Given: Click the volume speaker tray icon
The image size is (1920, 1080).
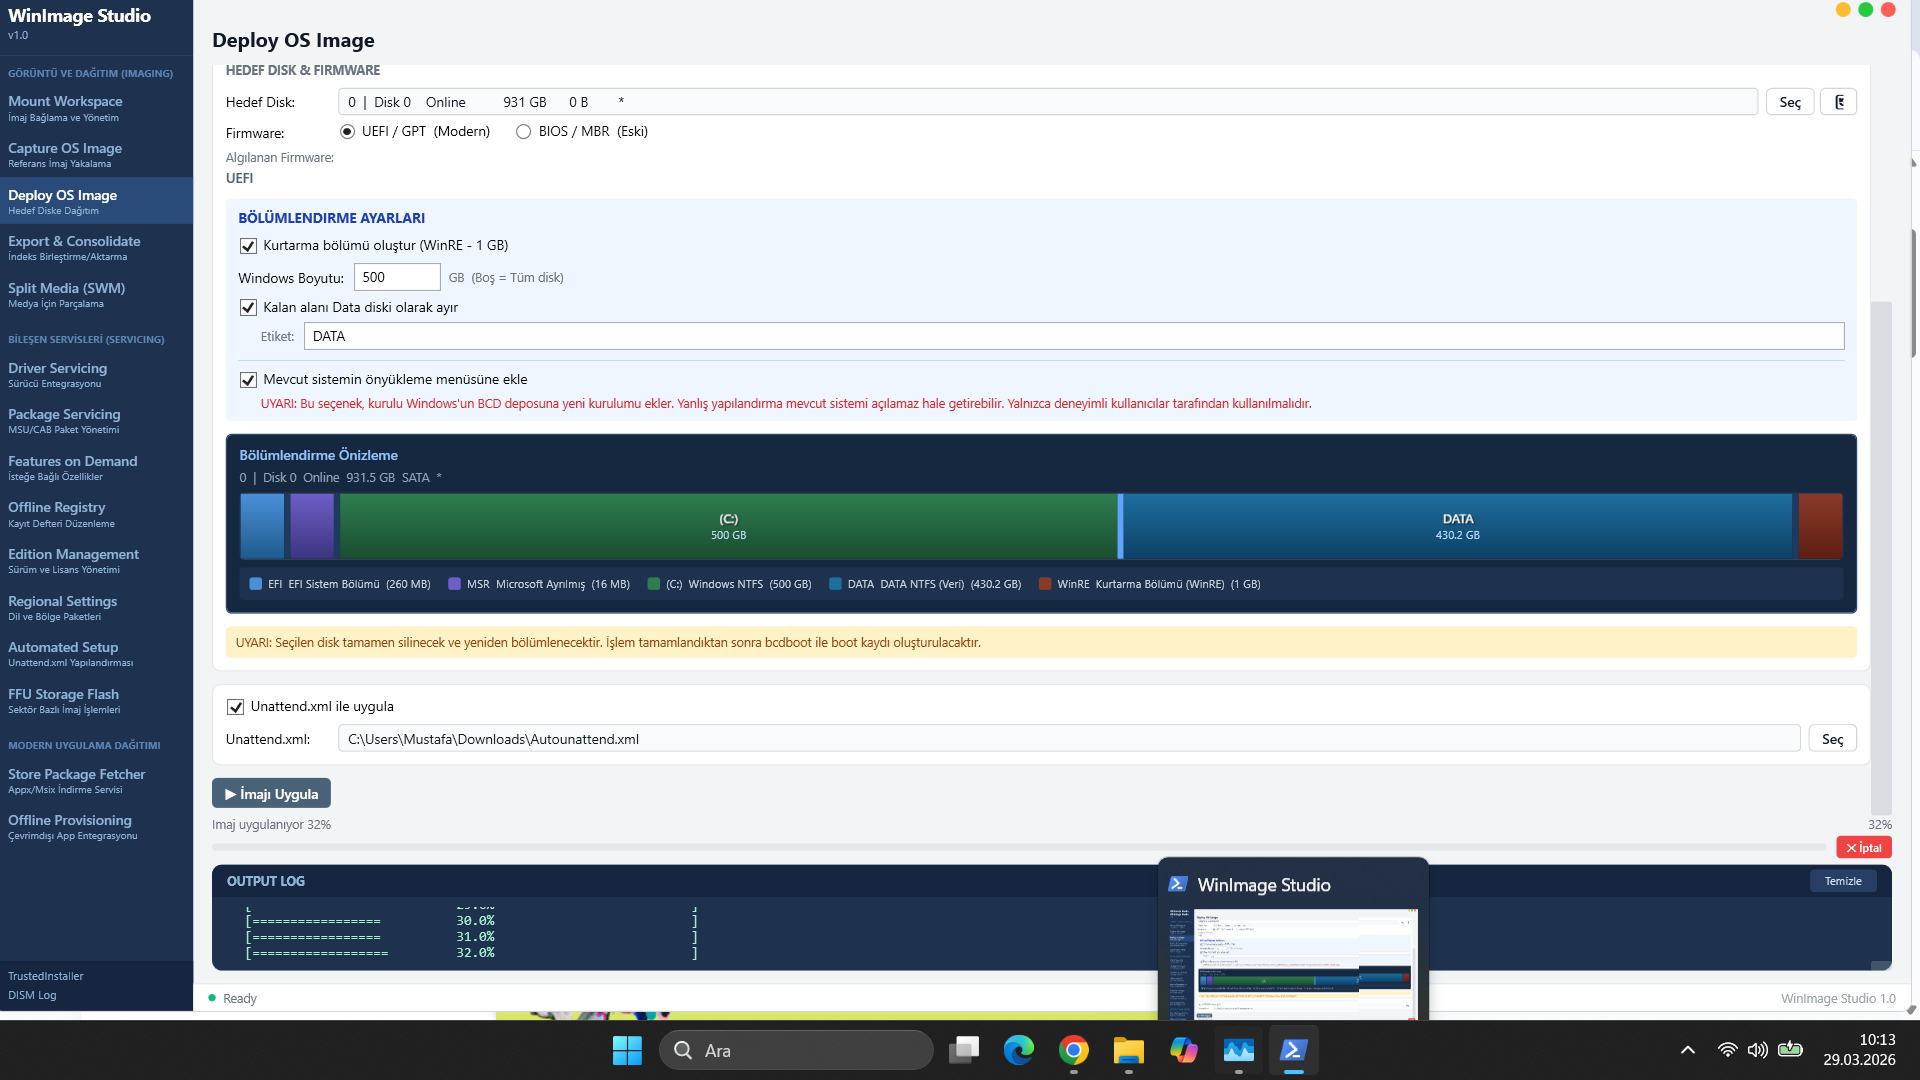Looking at the screenshot, I should click(x=1757, y=1050).
